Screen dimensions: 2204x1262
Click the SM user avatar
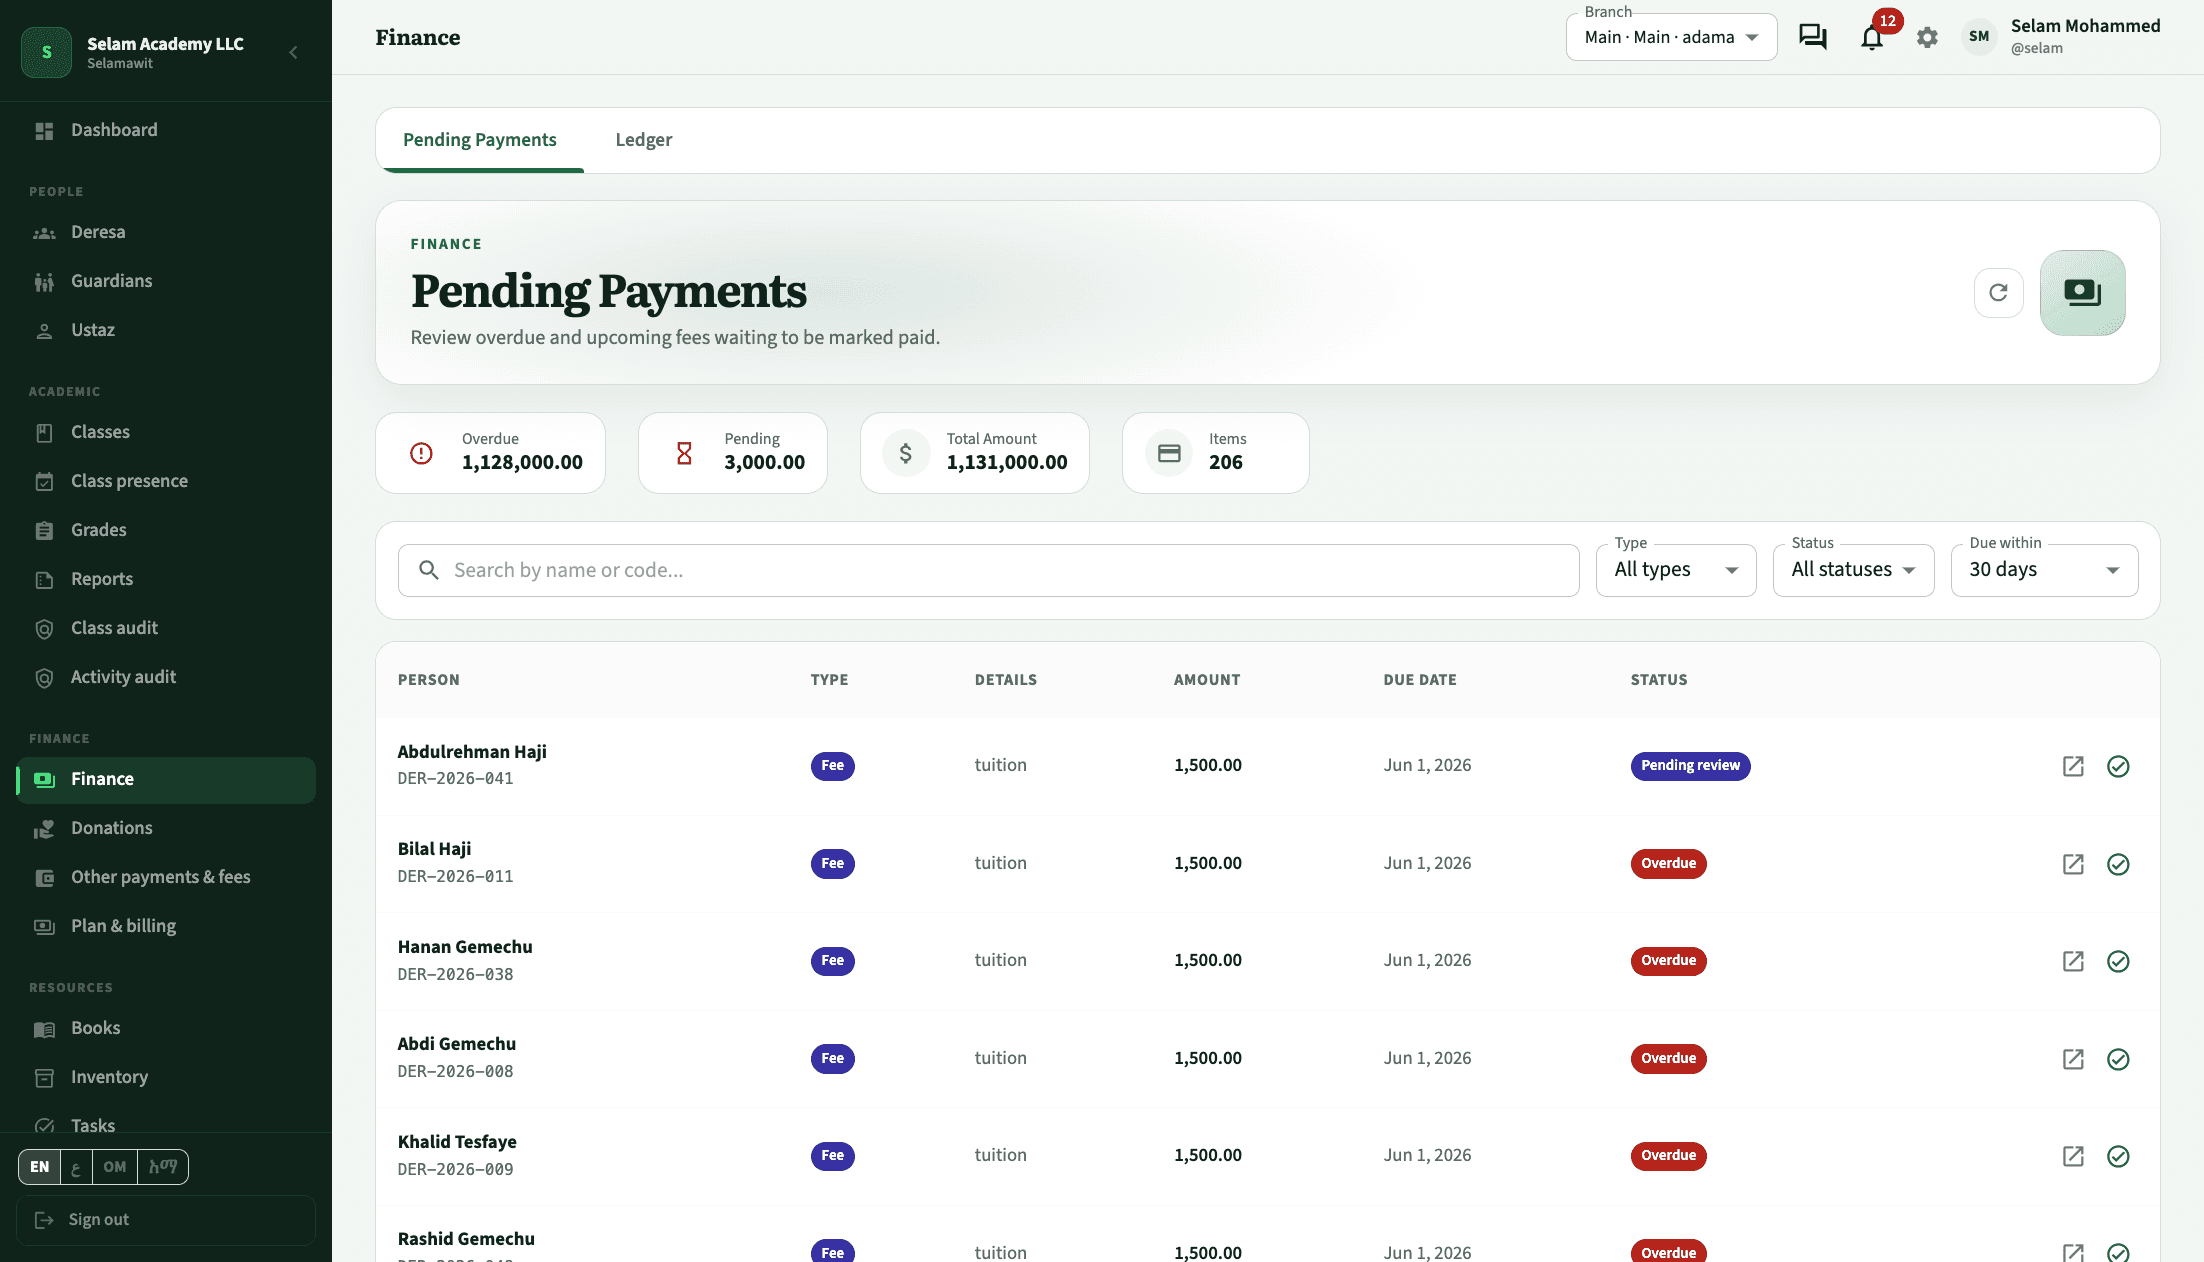pos(1978,37)
